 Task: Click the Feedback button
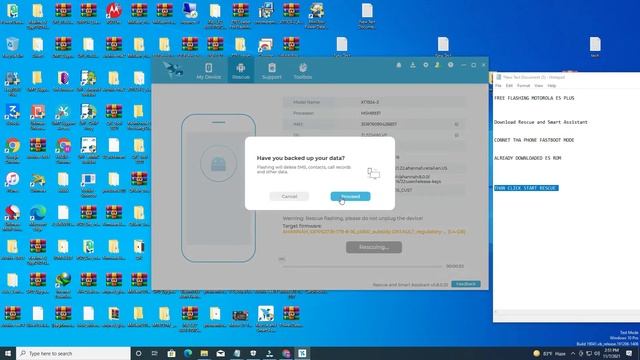click(466, 284)
